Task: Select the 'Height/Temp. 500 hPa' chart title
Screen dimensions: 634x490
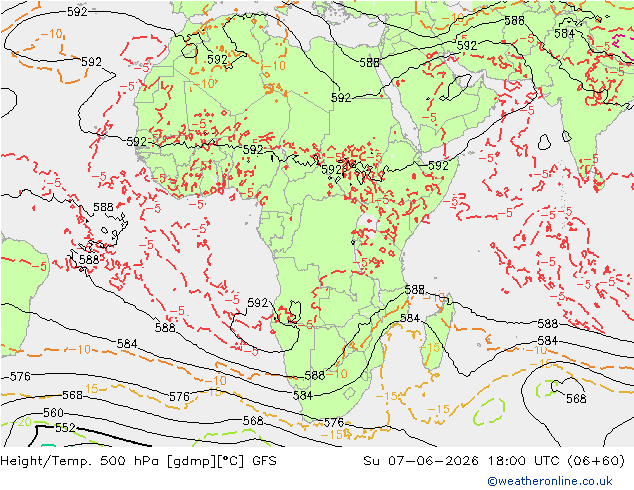Action: (x=81, y=461)
